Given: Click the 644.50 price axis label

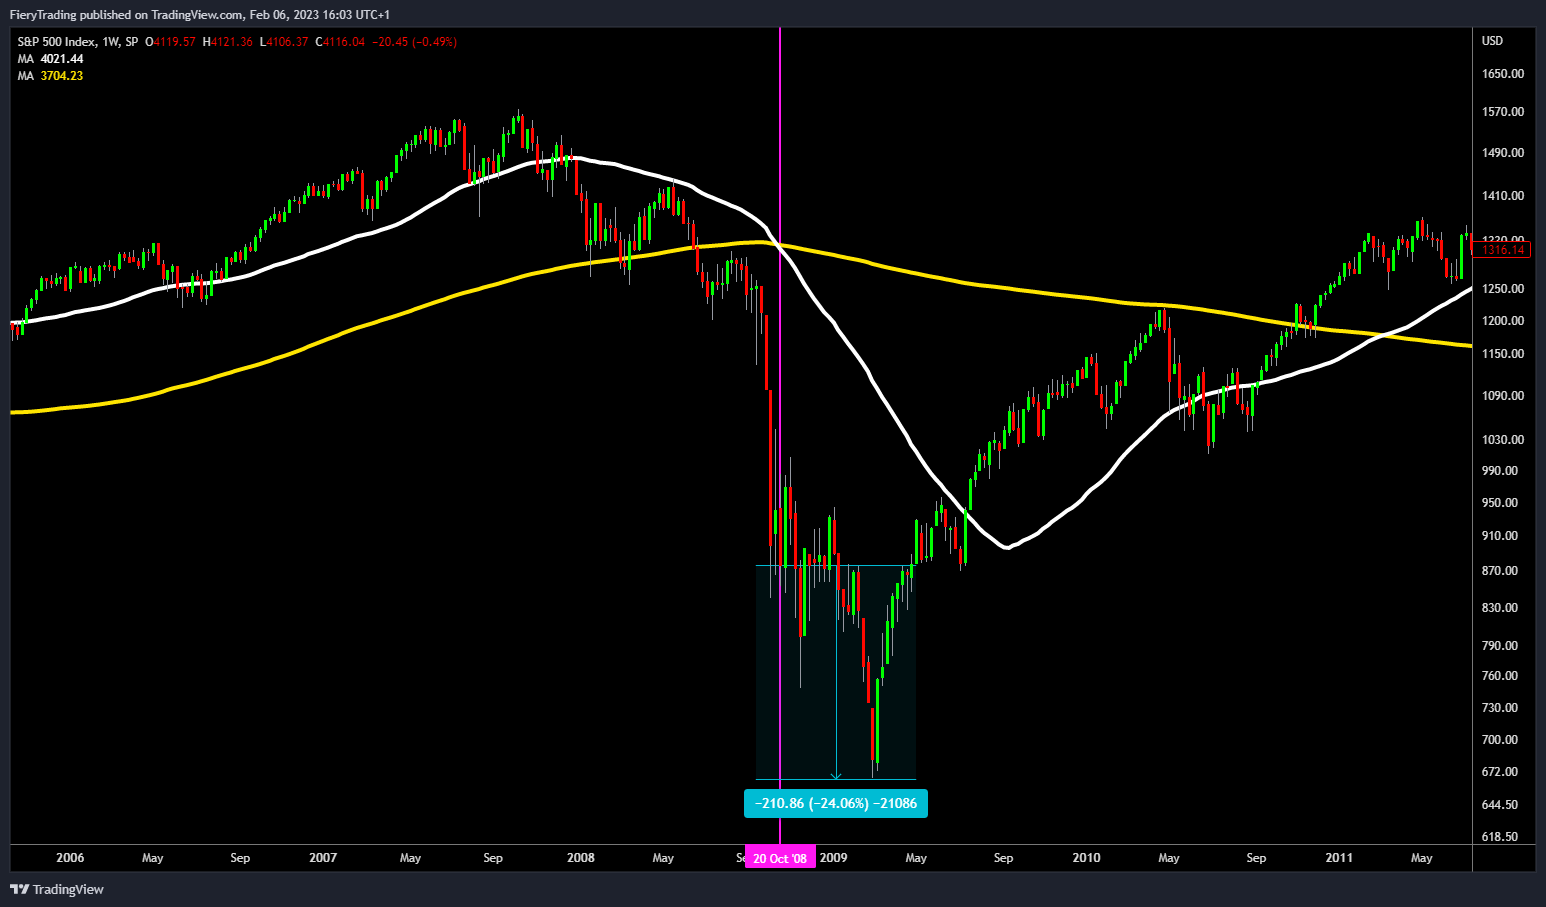Looking at the screenshot, I should (x=1500, y=805).
